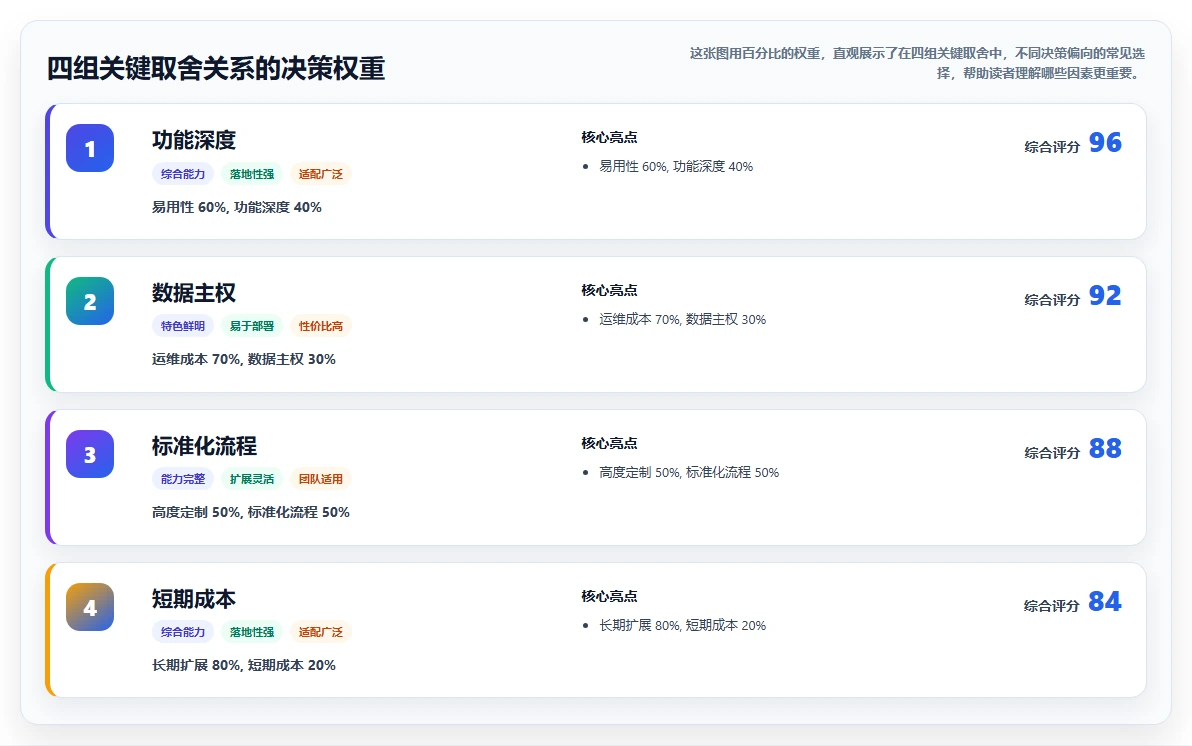This screenshot has width=1192, height=746.
Task: Click 核心亮点 heading in 功能深度 card
Action: (x=609, y=138)
